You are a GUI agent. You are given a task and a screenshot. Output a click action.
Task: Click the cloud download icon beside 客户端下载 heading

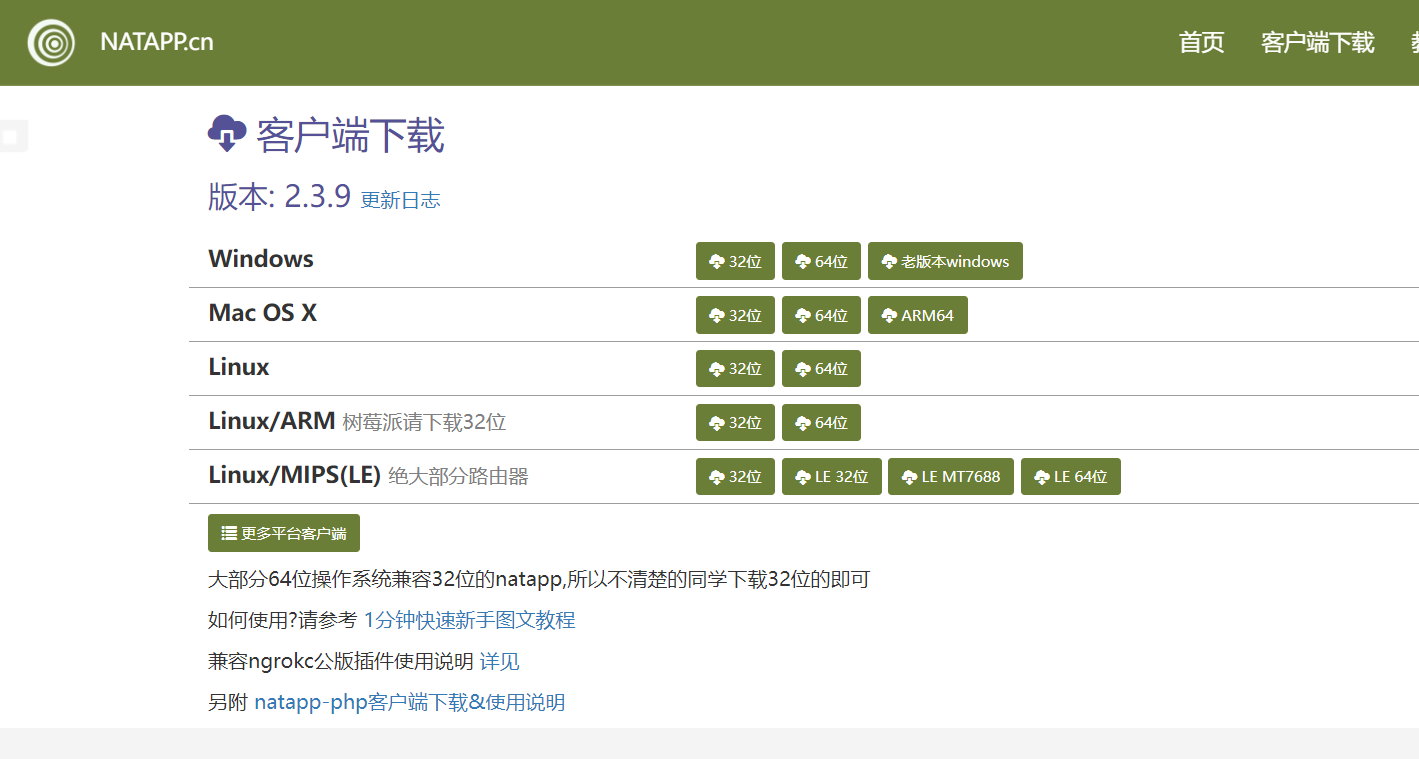[x=227, y=133]
